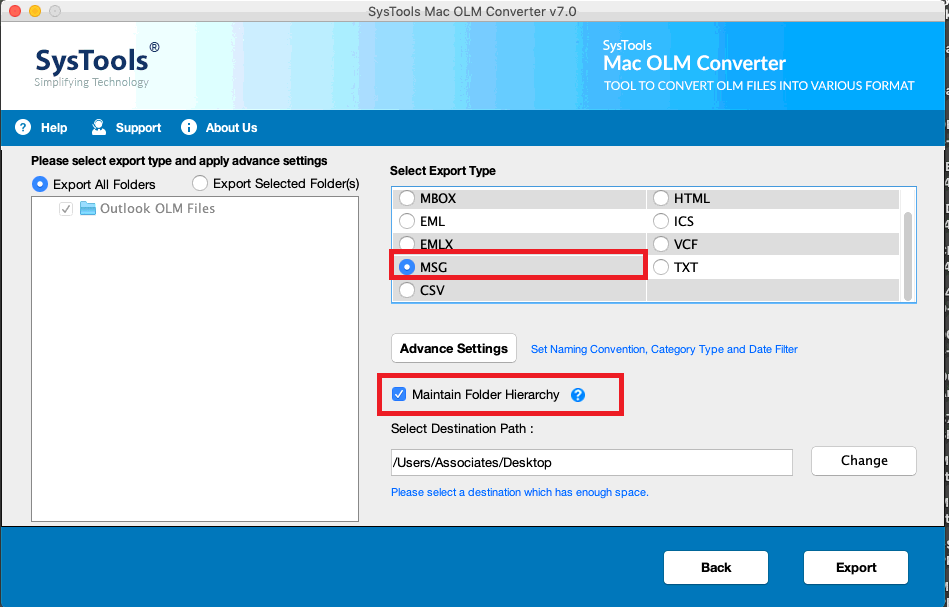The image size is (949, 607).
Task: Click the red close window button
Action: point(15,11)
